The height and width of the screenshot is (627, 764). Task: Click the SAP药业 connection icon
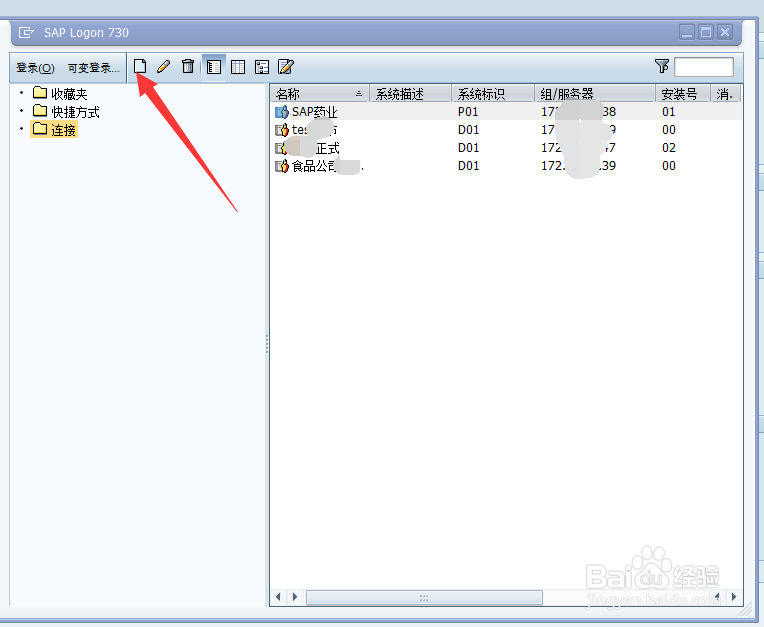pos(282,112)
